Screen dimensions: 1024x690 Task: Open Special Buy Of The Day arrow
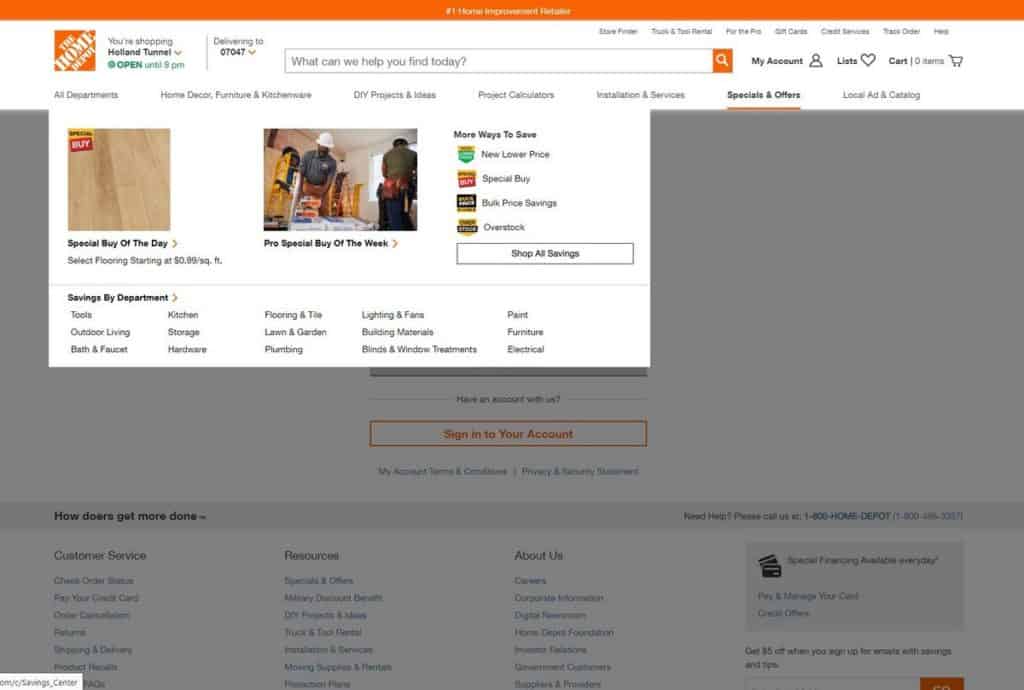pyautogui.click(x=175, y=243)
